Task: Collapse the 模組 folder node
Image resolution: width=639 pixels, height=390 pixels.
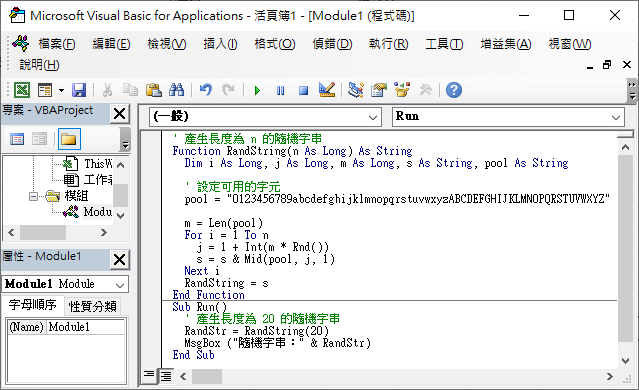Action: tap(33, 196)
